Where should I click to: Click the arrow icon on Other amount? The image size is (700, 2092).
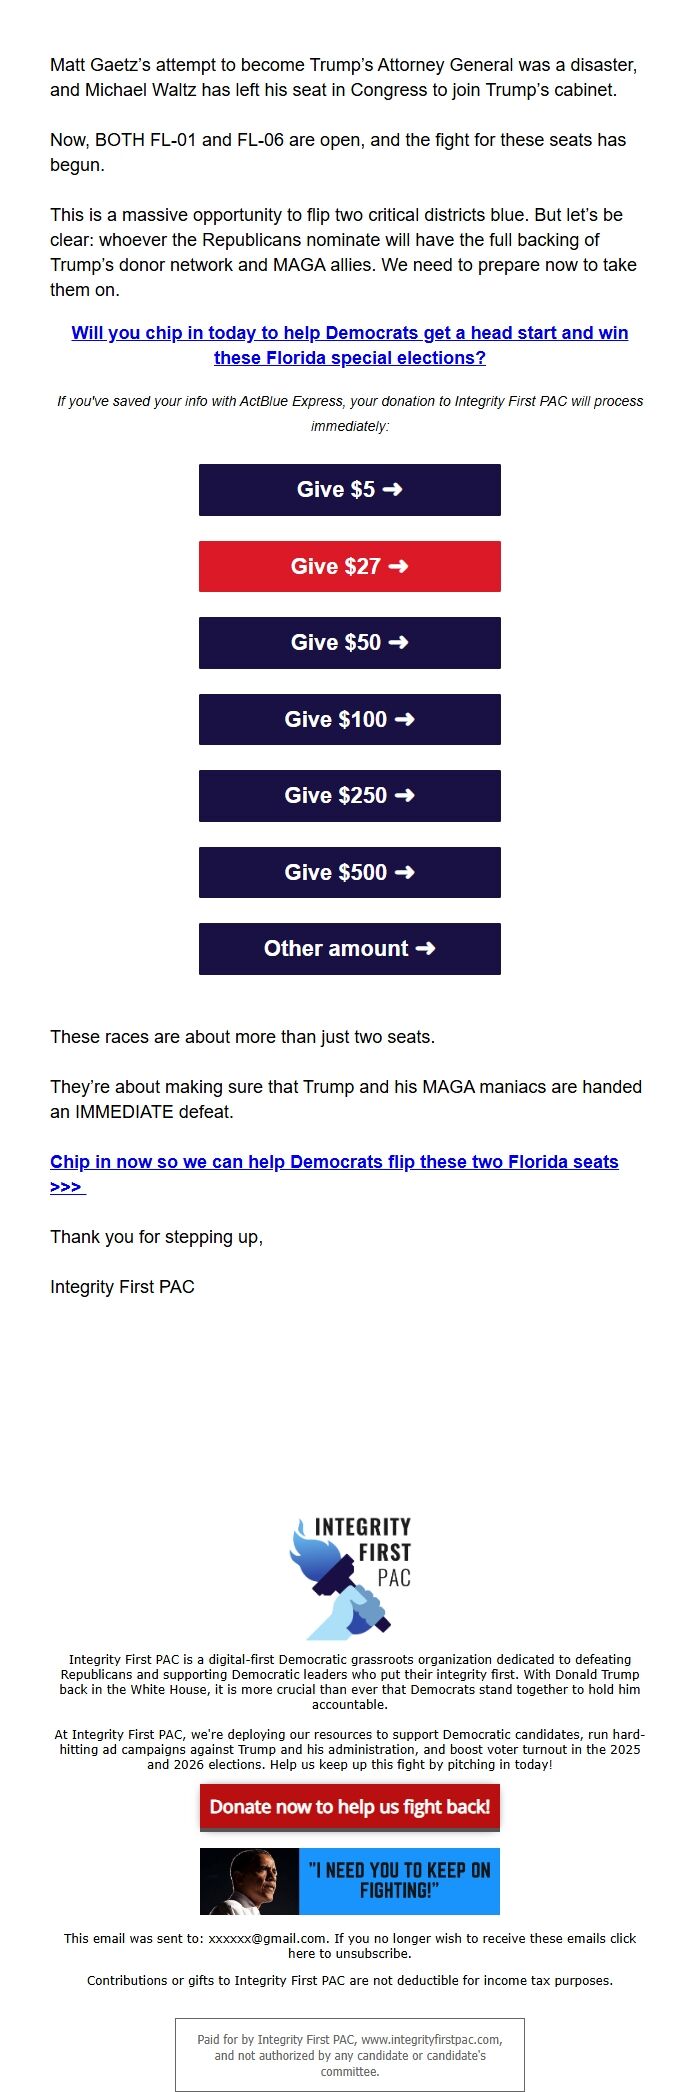click(425, 949)
